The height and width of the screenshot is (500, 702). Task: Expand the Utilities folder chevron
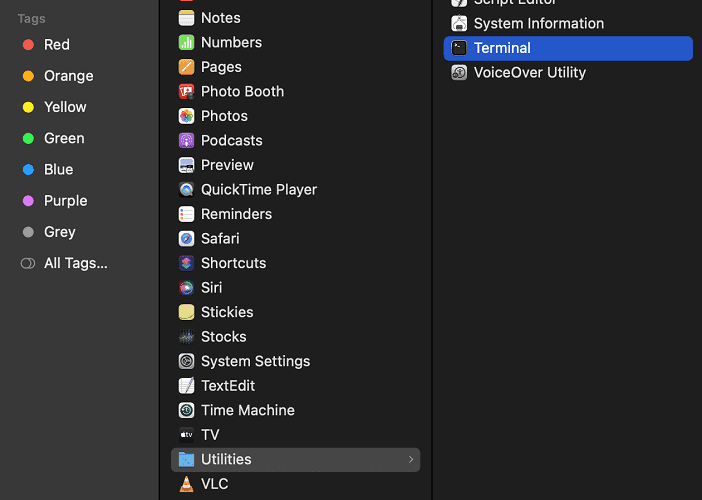410,460
